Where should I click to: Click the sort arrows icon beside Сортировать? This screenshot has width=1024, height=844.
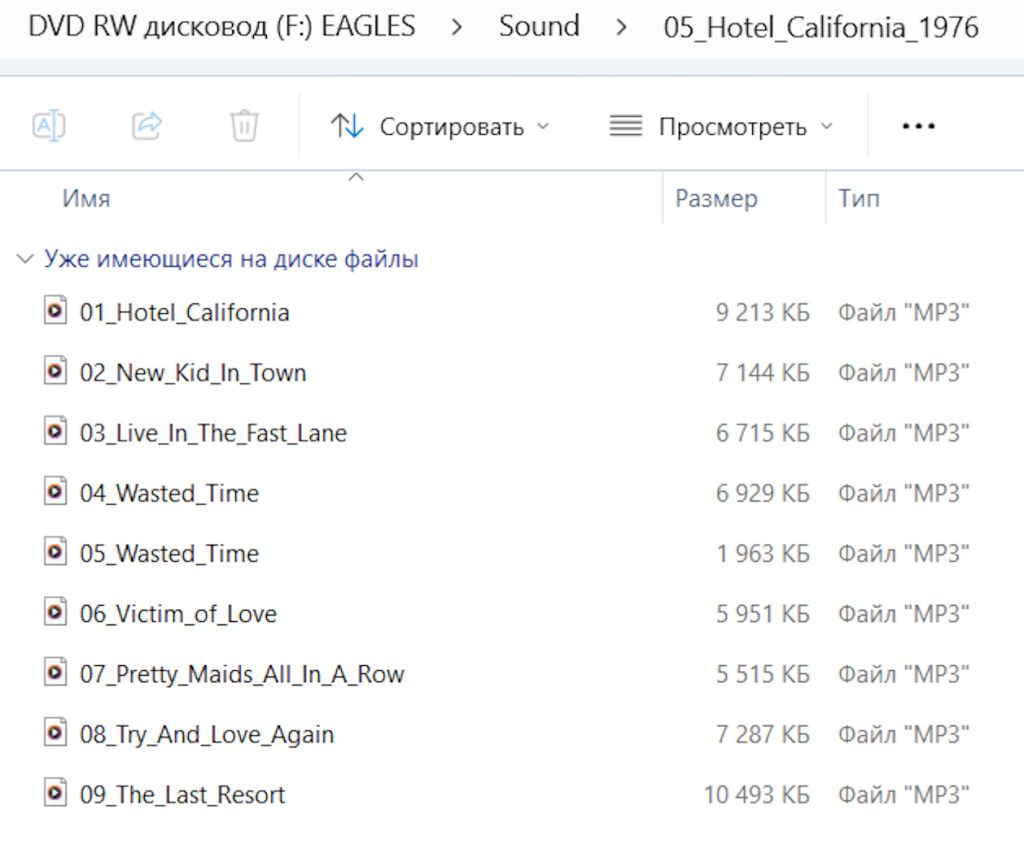[x=347, y=125]
